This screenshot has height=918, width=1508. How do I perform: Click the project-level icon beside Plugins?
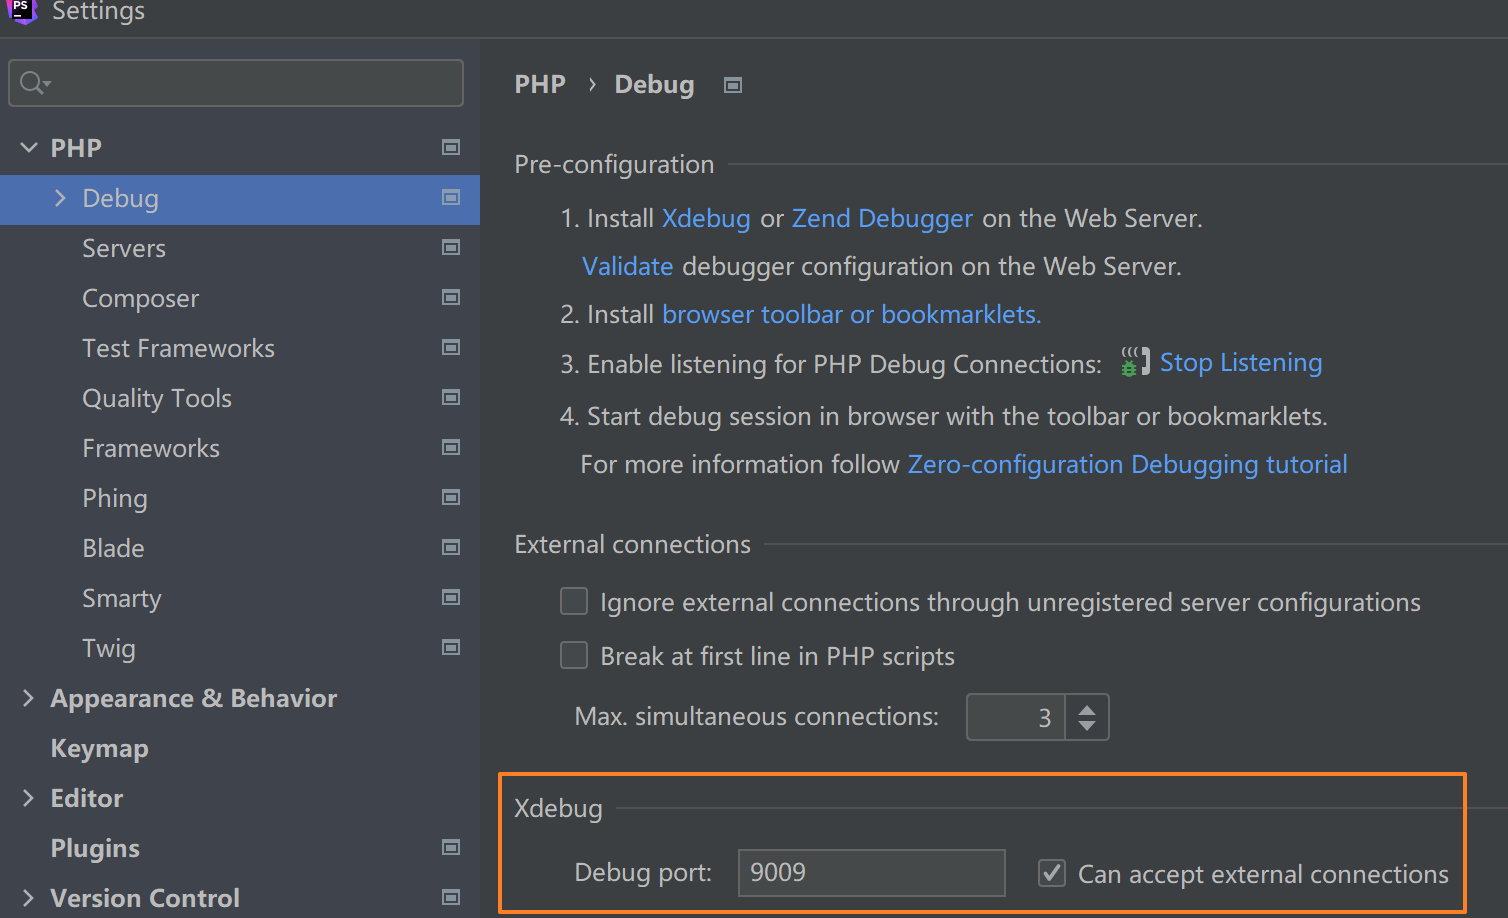click(451, 848)
